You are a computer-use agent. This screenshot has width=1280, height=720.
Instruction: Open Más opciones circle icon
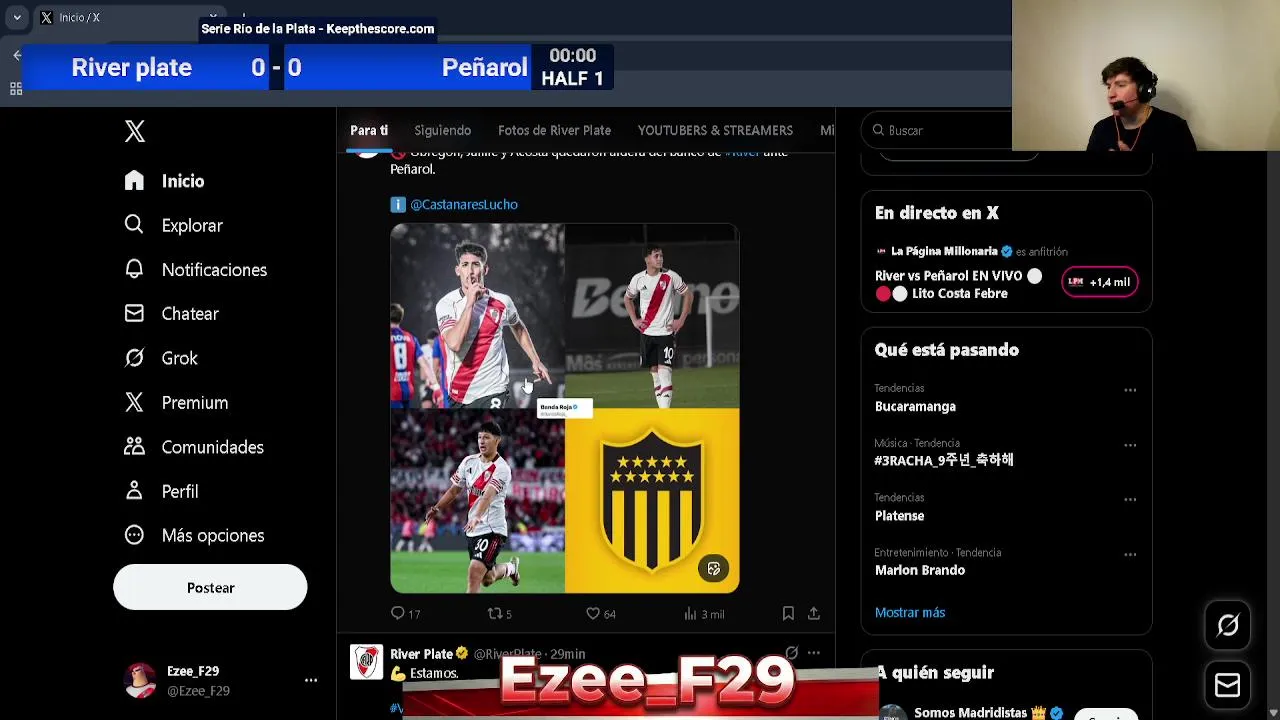point(134,535)
